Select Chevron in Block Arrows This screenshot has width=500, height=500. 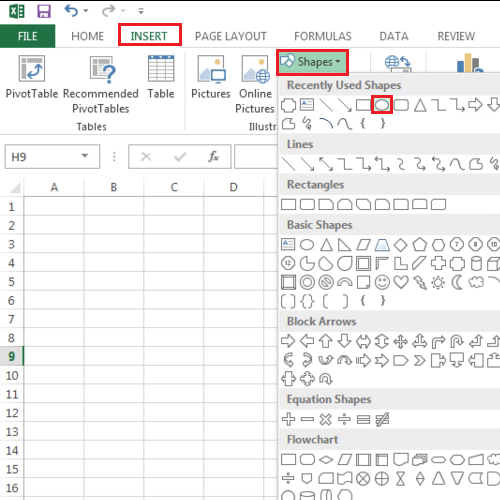pyautogui.click(x=419, y=360)
